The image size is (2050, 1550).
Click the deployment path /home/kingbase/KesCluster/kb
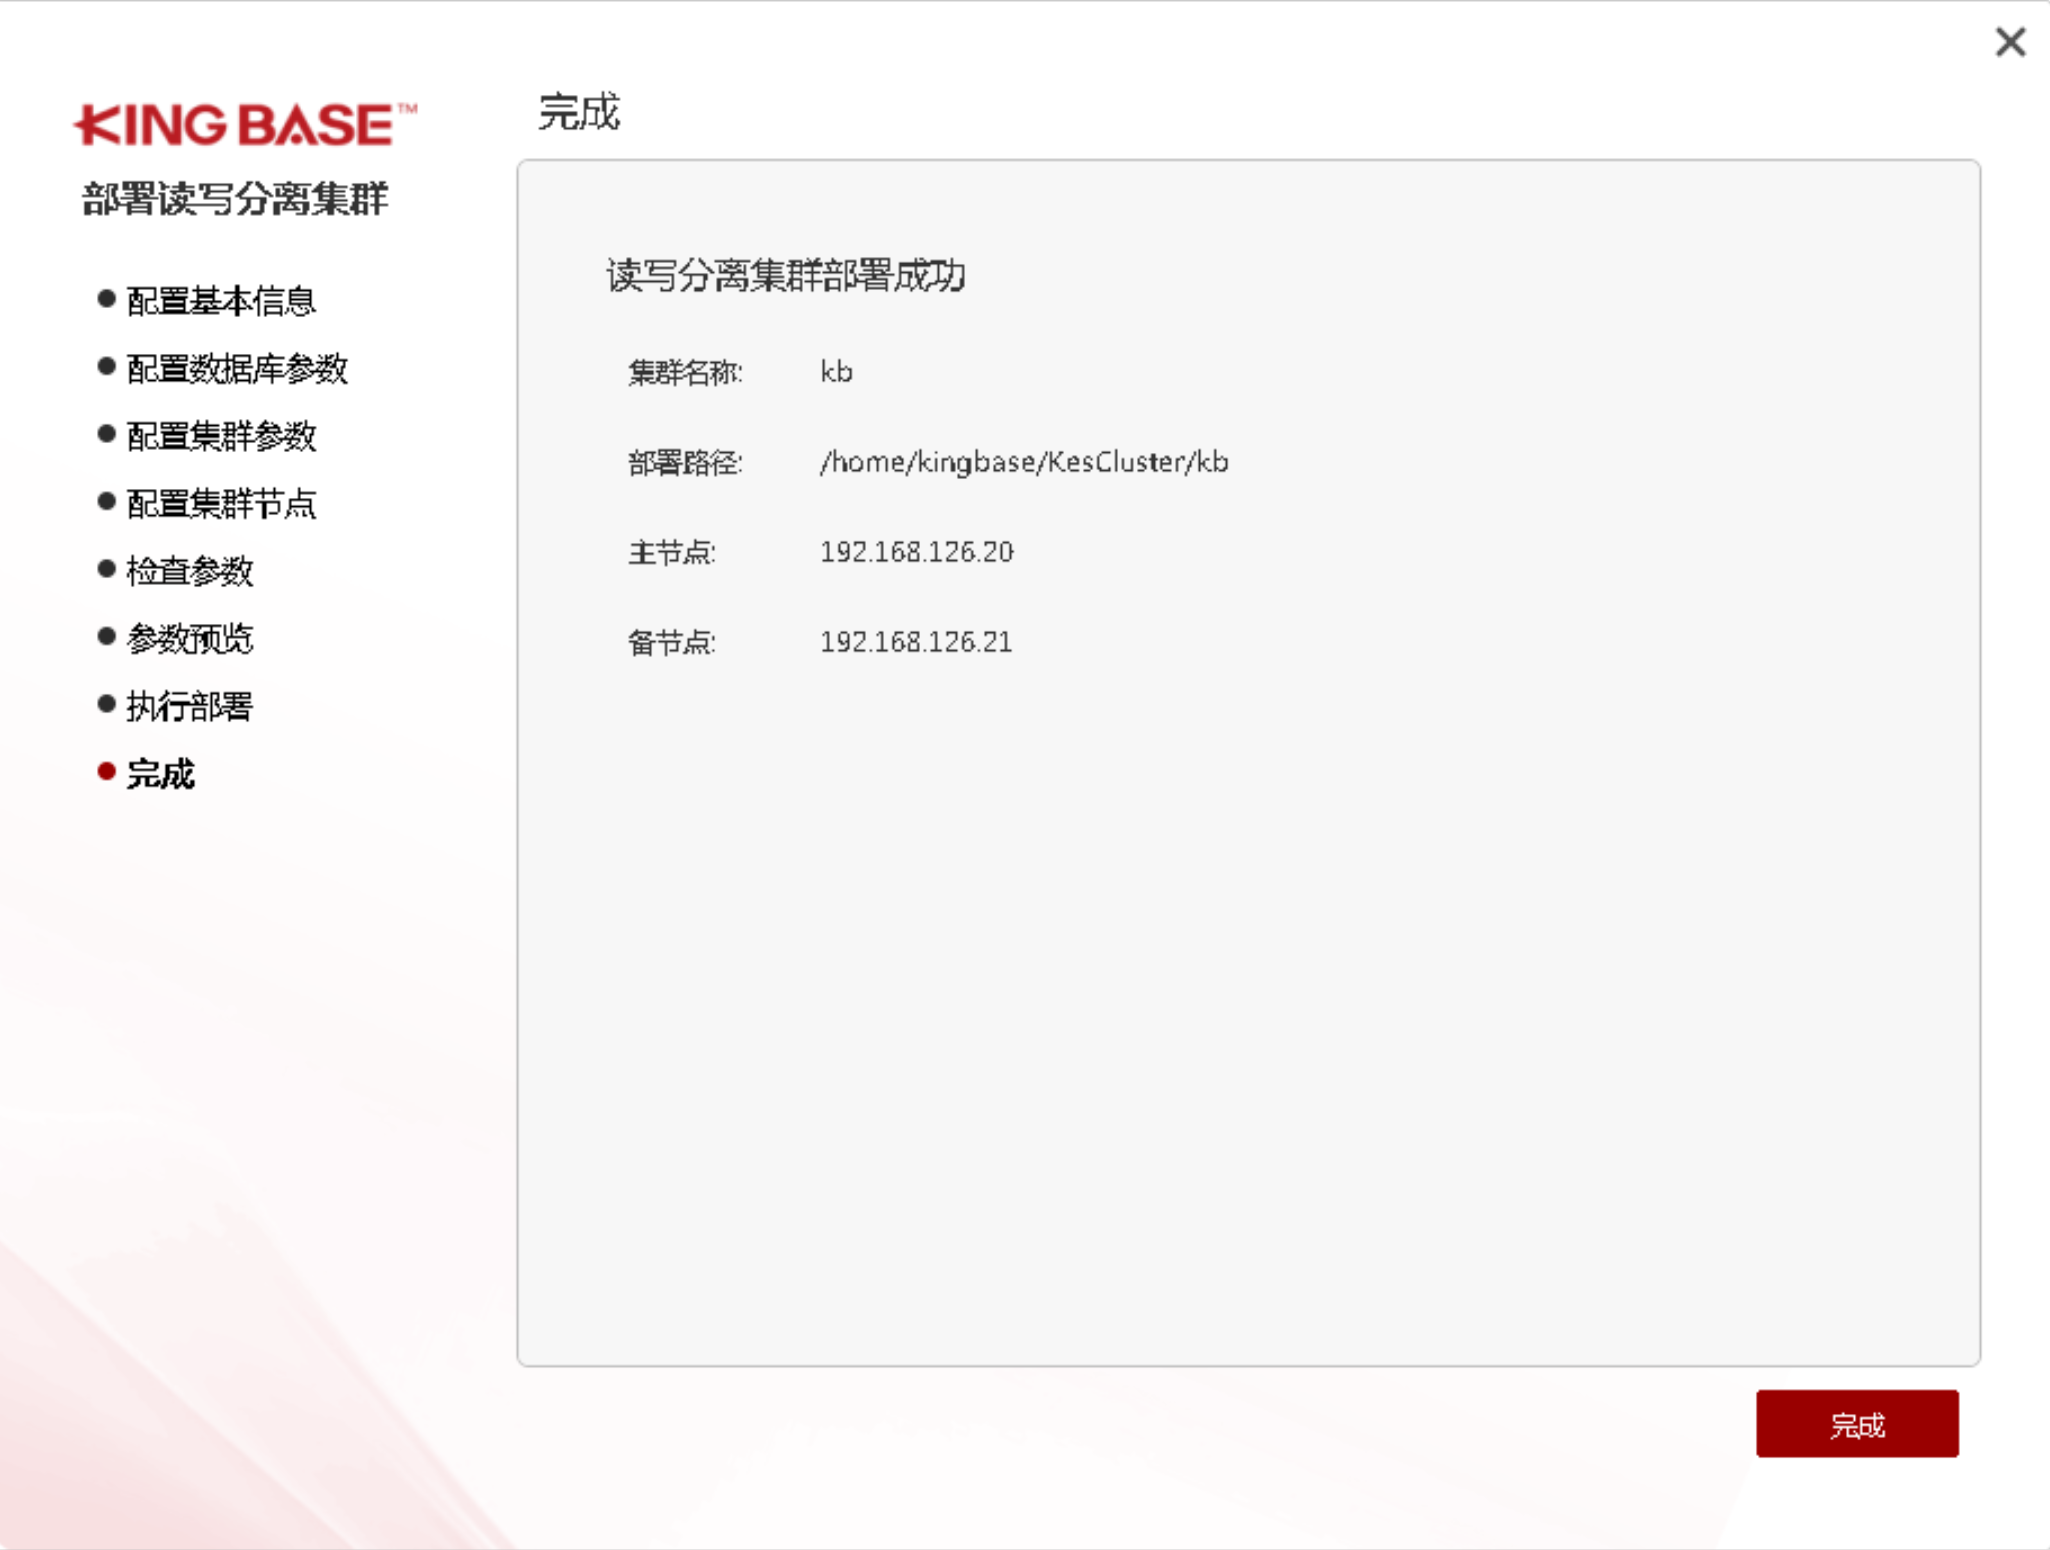pos(1024,462)
